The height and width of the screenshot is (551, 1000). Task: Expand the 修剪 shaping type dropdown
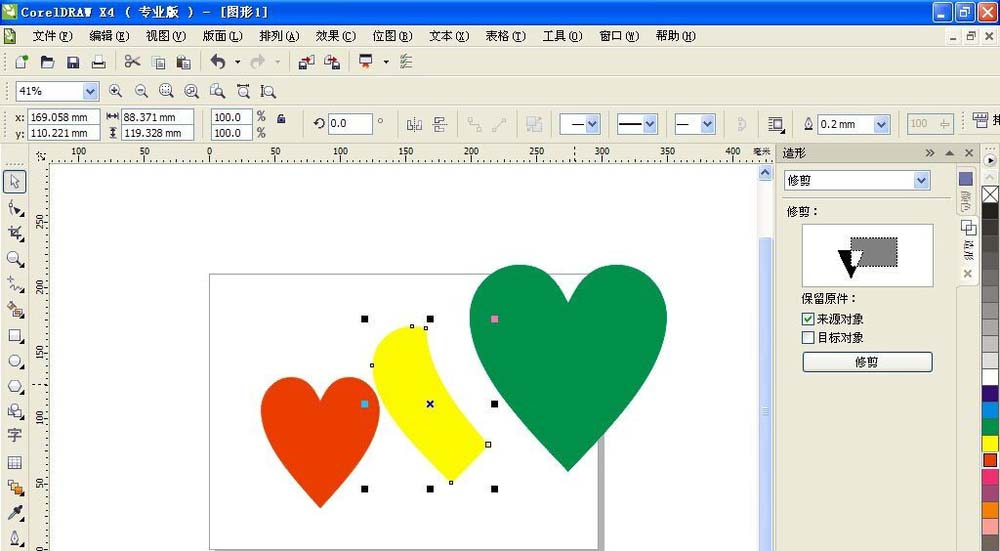(921, 180)
